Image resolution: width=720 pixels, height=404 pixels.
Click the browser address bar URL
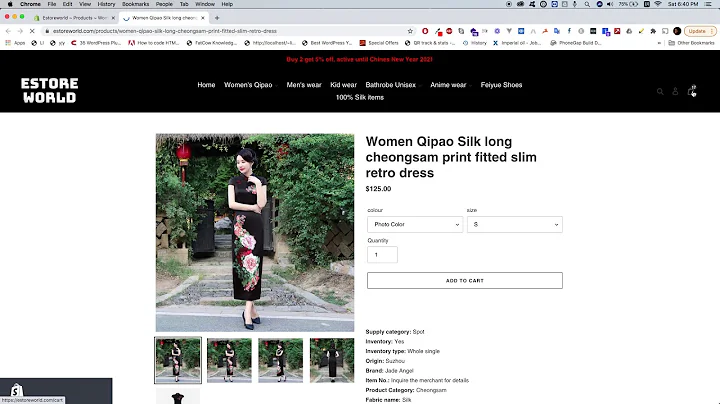tap(164, 31)
